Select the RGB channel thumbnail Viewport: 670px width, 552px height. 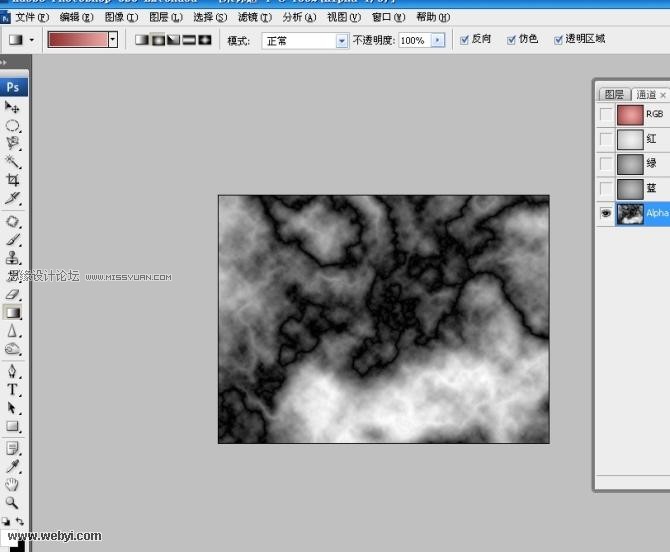[x=630, y=115]
